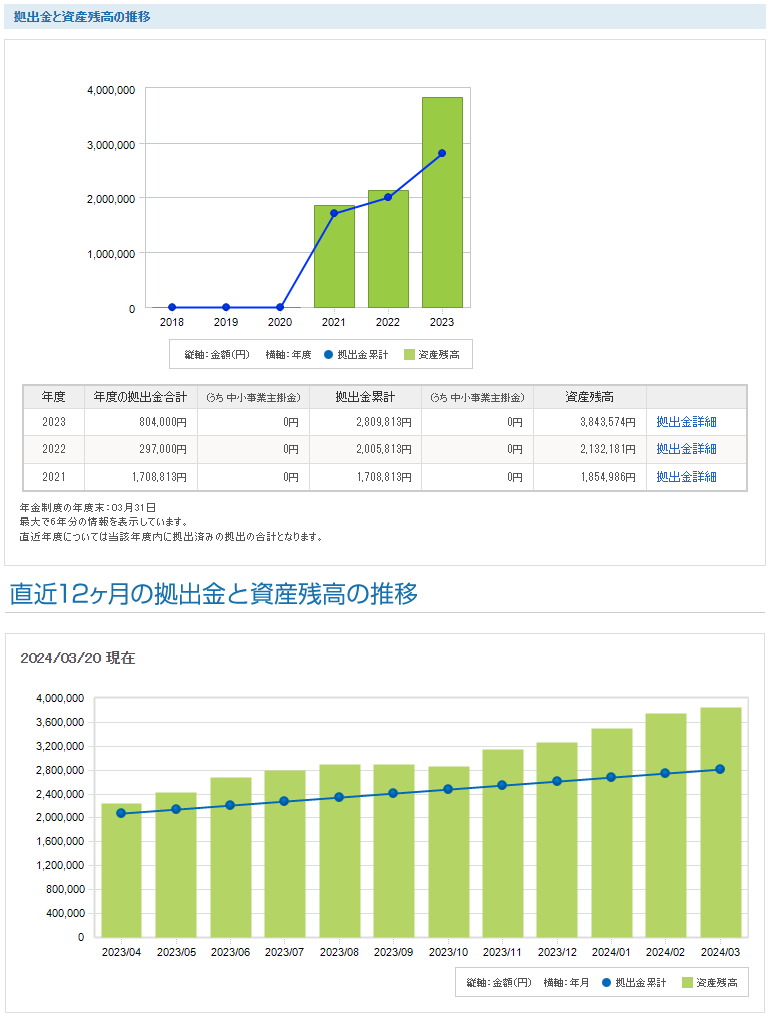This screenshot has height=1020, width=770.
Task: Click the 2018 data point on yearly chart
Action: click(x=172, y=307)
